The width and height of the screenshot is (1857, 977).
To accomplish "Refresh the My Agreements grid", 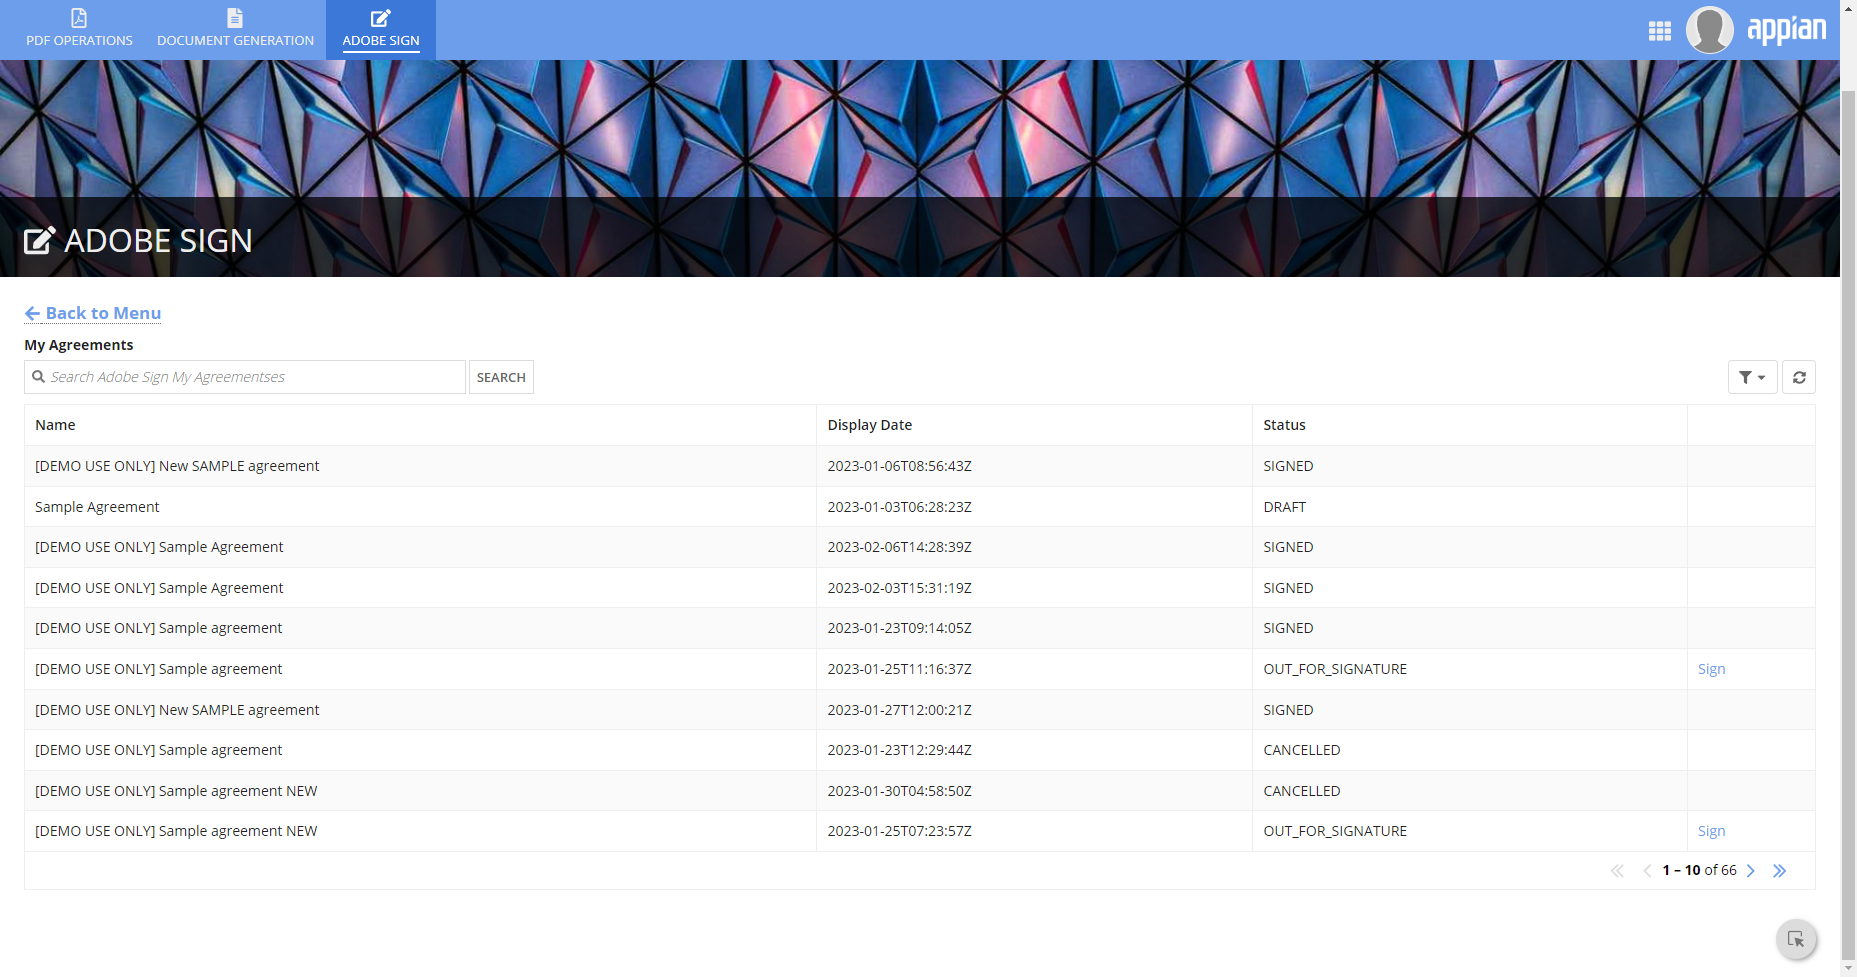I will (1798, 377).
